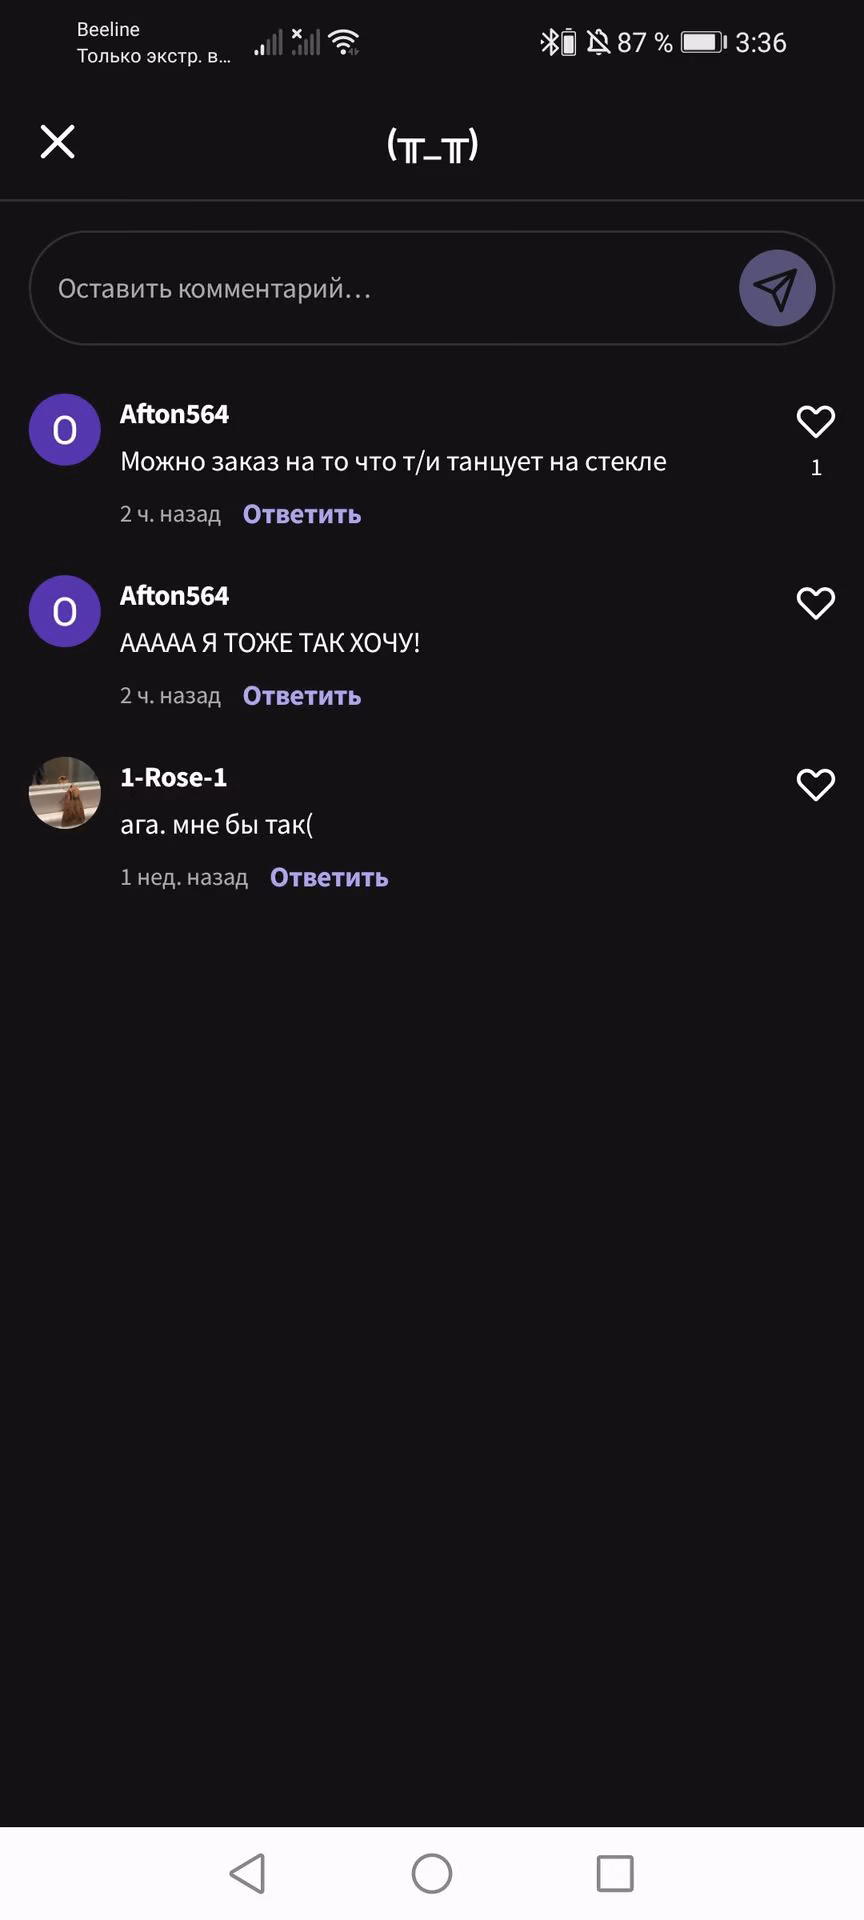This screenshot has width=864, height=1920.
Task: Tap the Android back navigation triangle
Action: point(247,1873)
